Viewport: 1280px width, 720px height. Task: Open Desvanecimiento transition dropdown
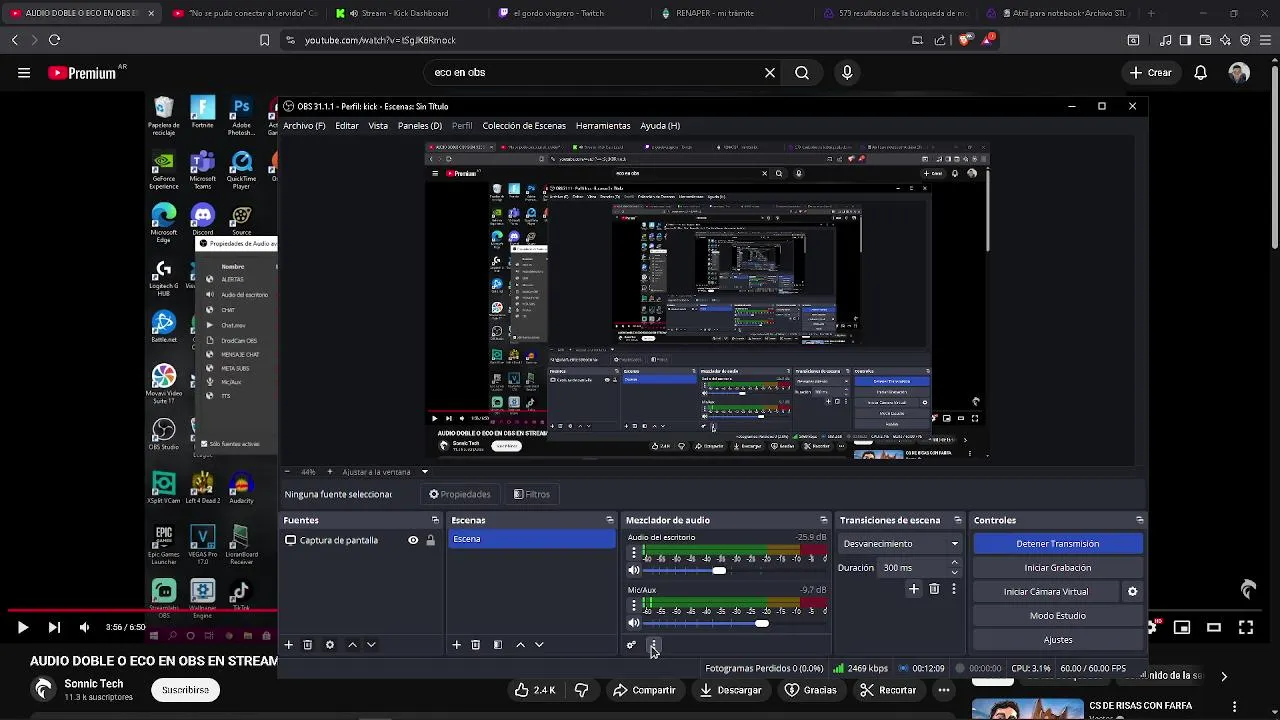[900, 544]
